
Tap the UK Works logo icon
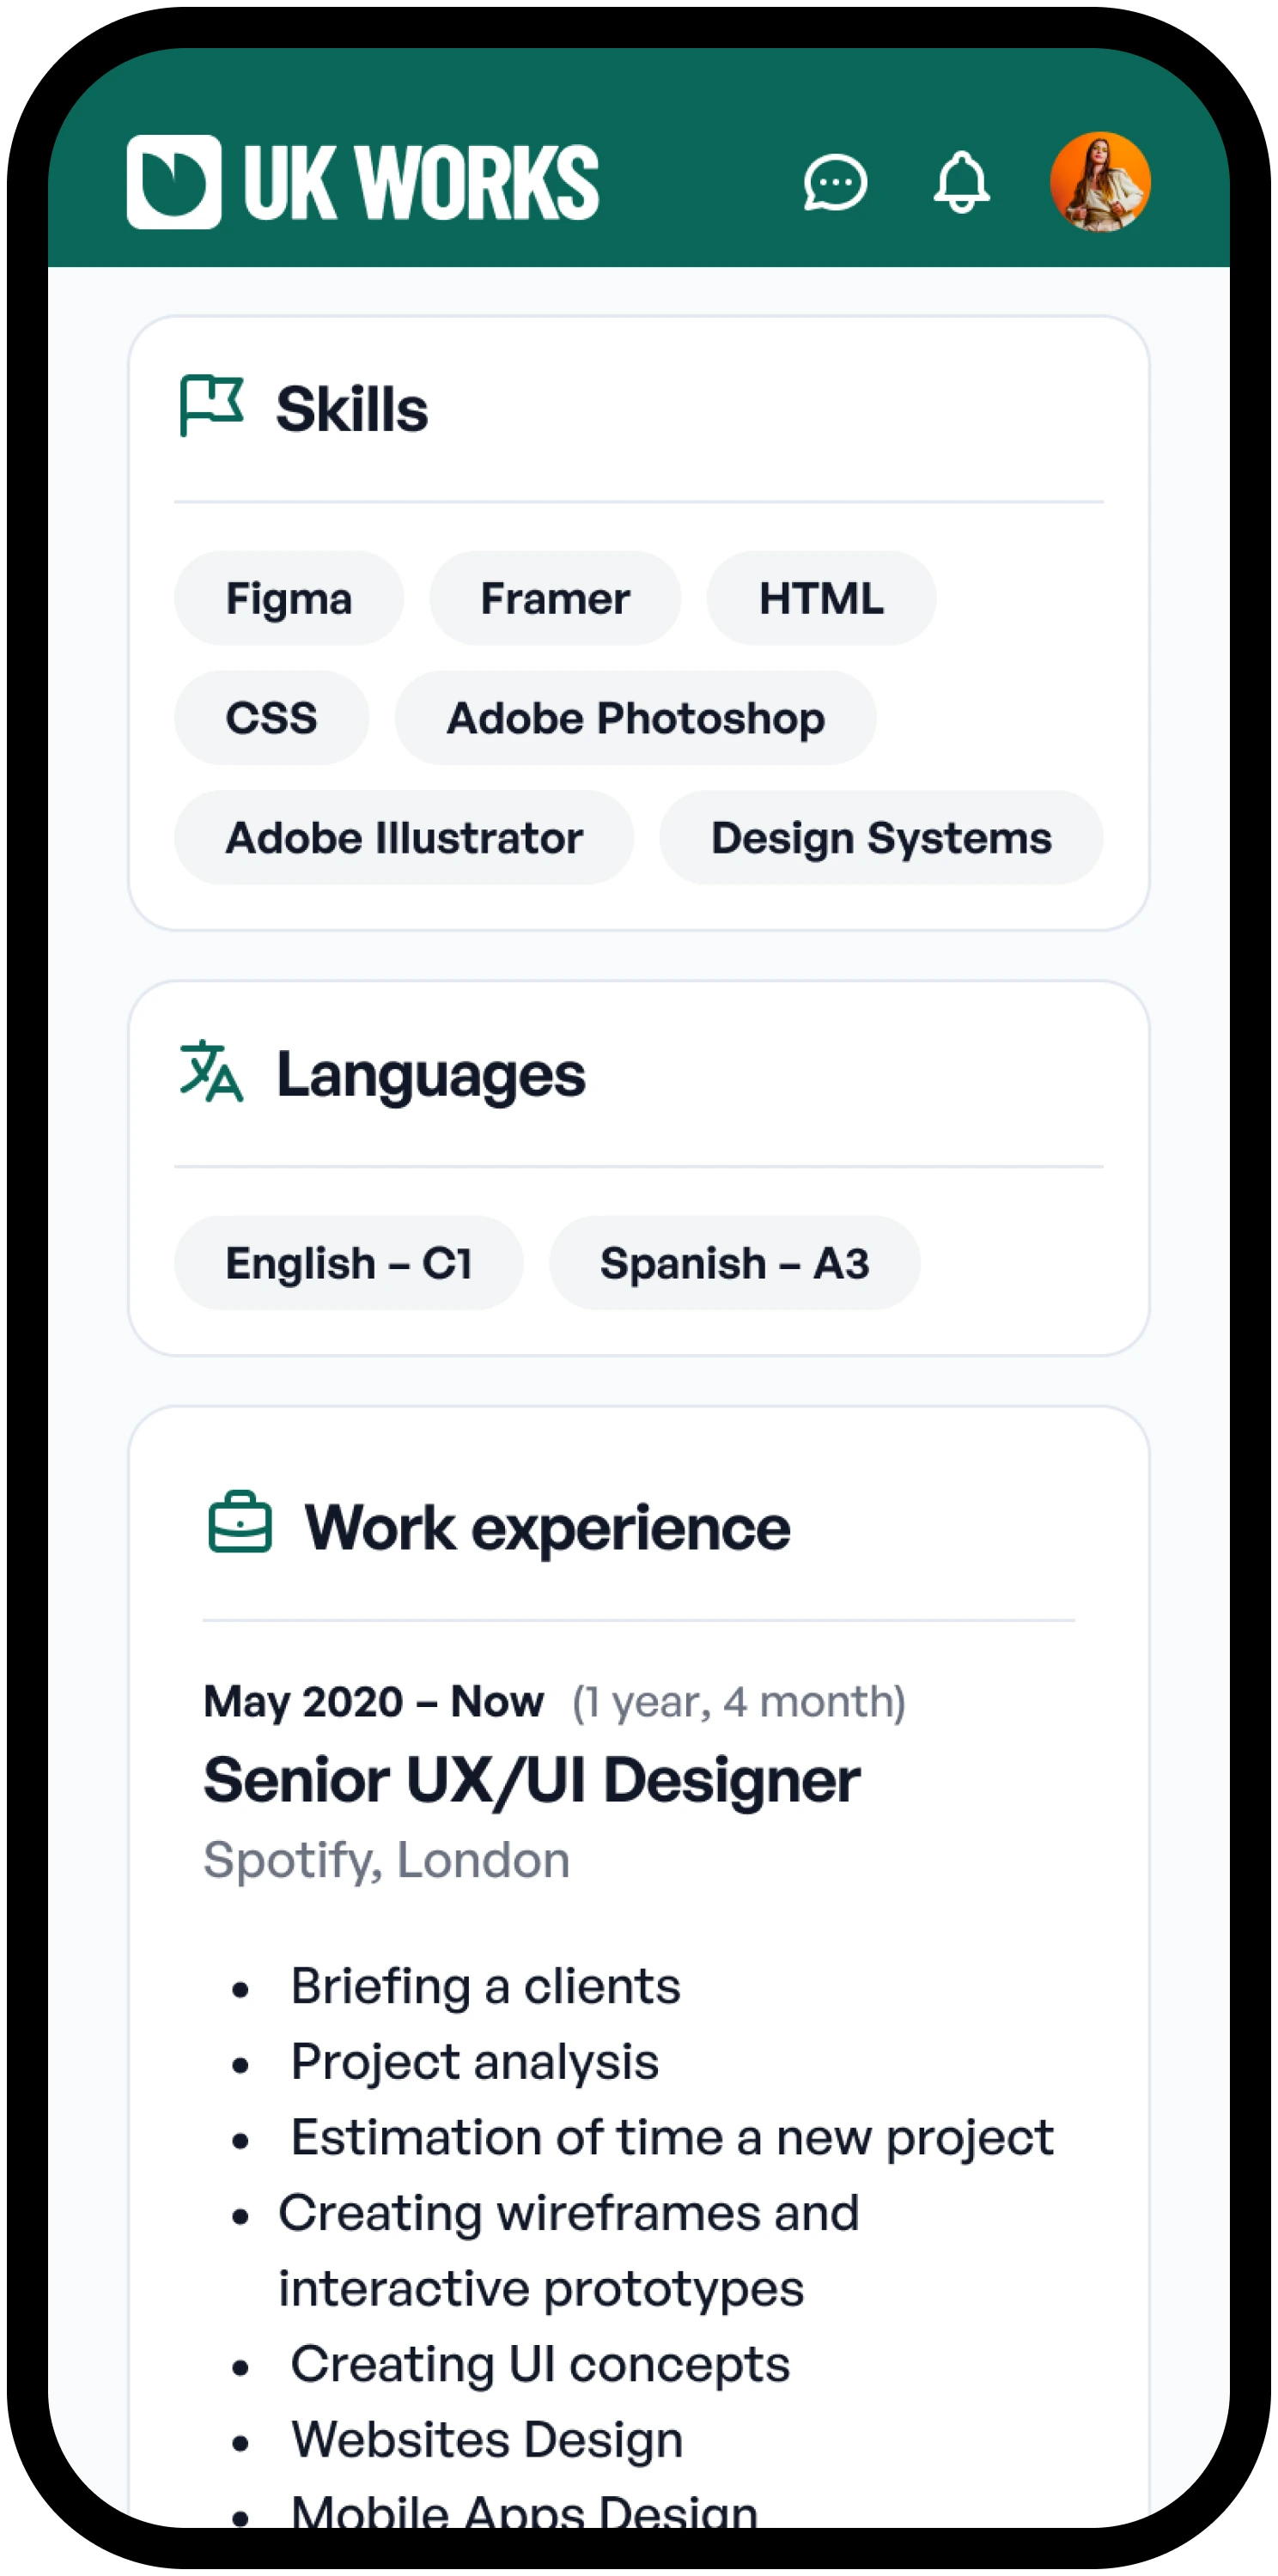coord(174,182)
